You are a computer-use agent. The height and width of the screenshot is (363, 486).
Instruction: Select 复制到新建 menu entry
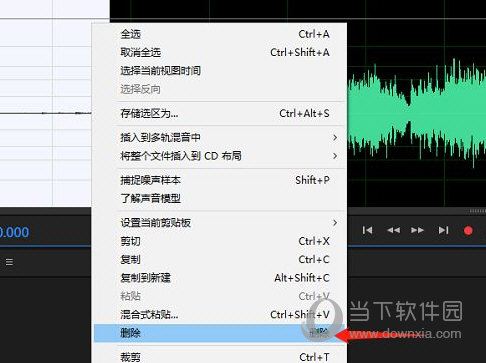220,278
